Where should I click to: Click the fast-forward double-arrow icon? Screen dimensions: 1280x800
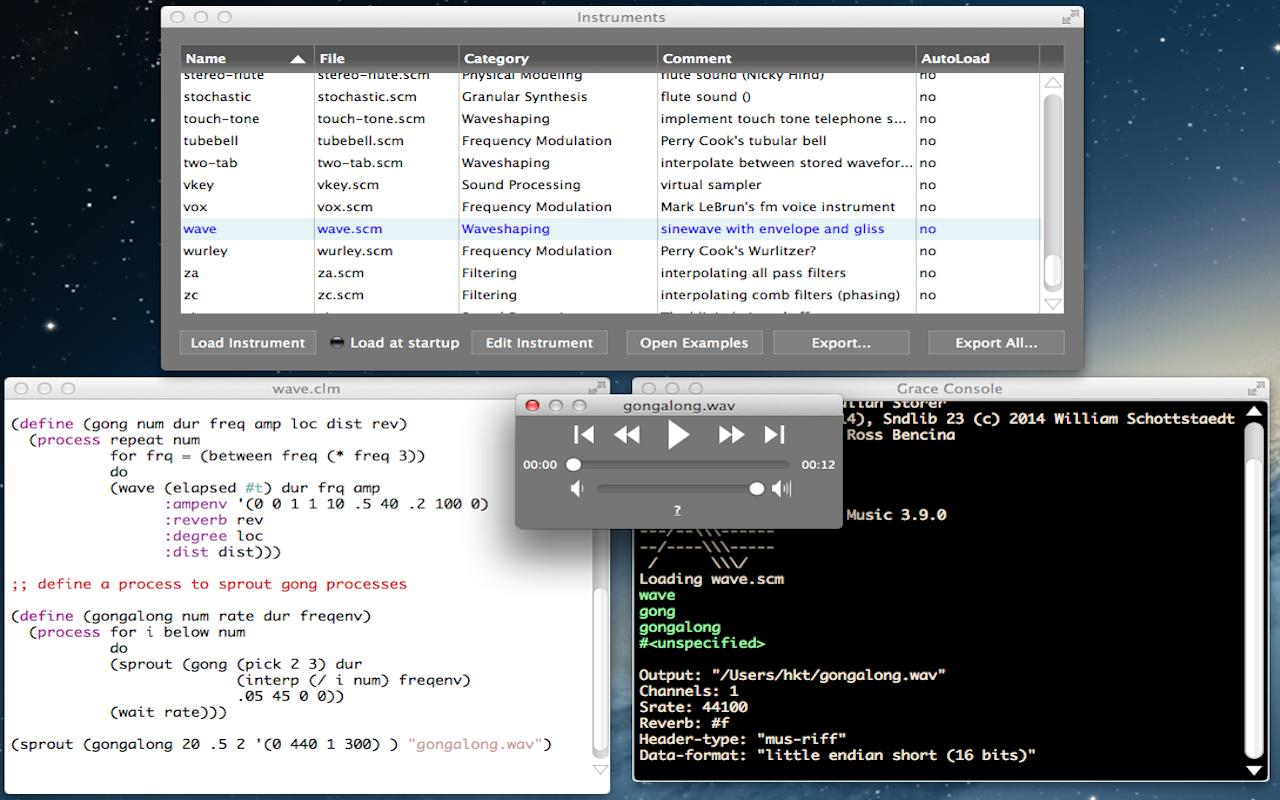tap(731, 434)
